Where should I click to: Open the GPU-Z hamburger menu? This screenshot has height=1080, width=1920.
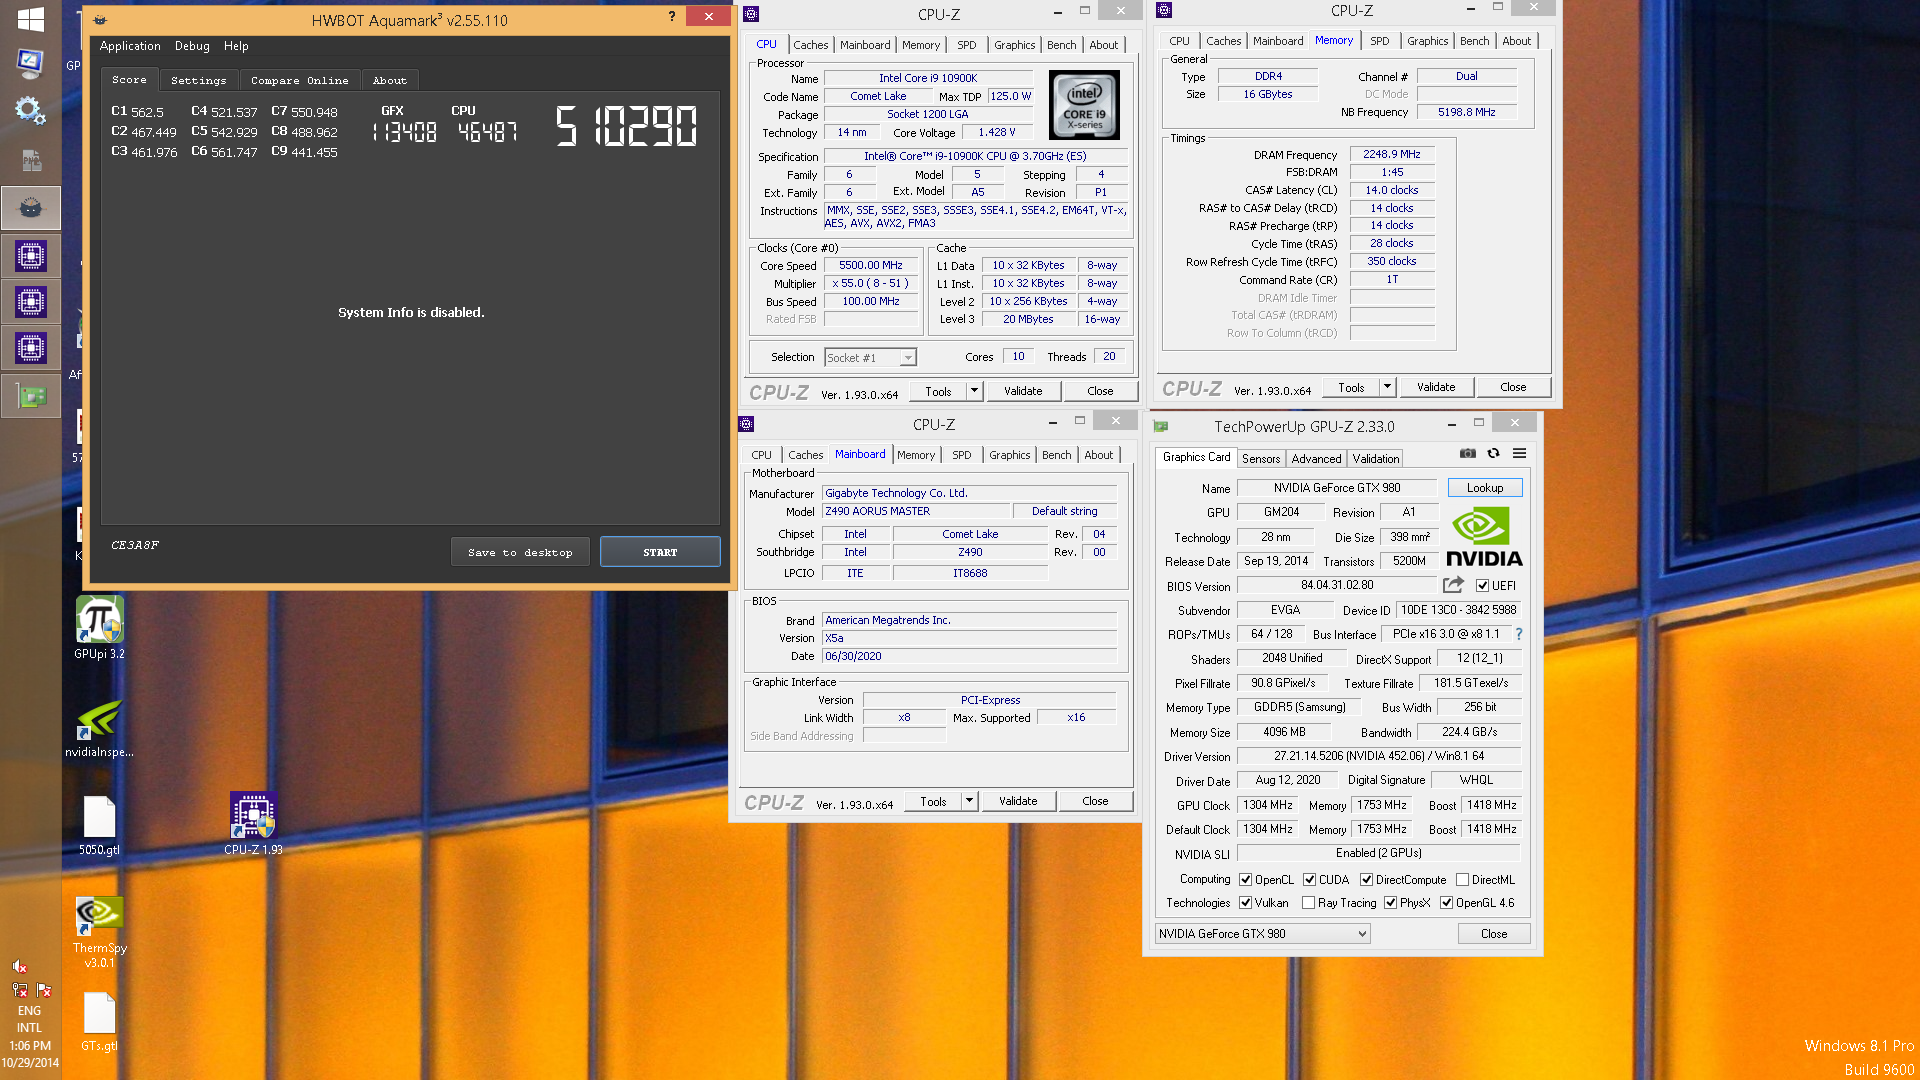pyautogui.click(x=1519, y=454)
